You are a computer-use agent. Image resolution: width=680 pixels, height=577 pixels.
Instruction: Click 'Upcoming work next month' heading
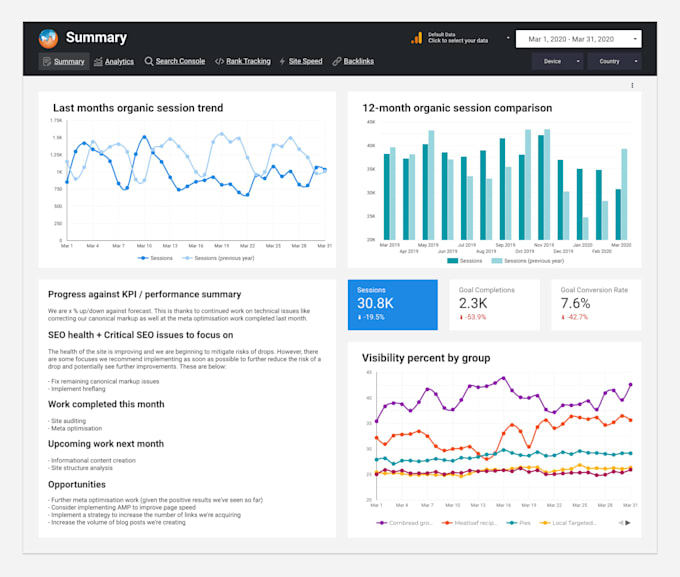coord(106,444)
